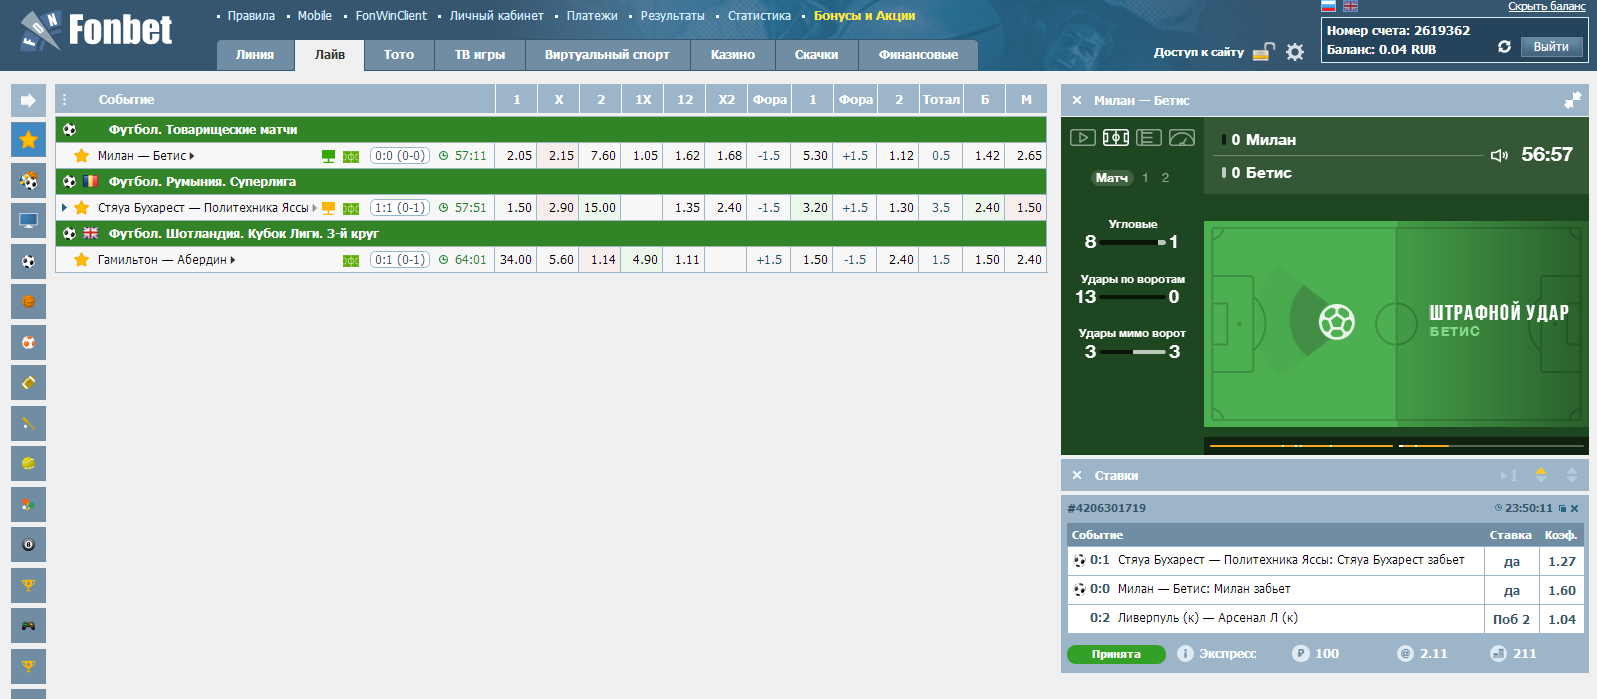Open the Бонусы и Акции link
The height and width of the screenshot is (699, 1597).
[864, 16]
